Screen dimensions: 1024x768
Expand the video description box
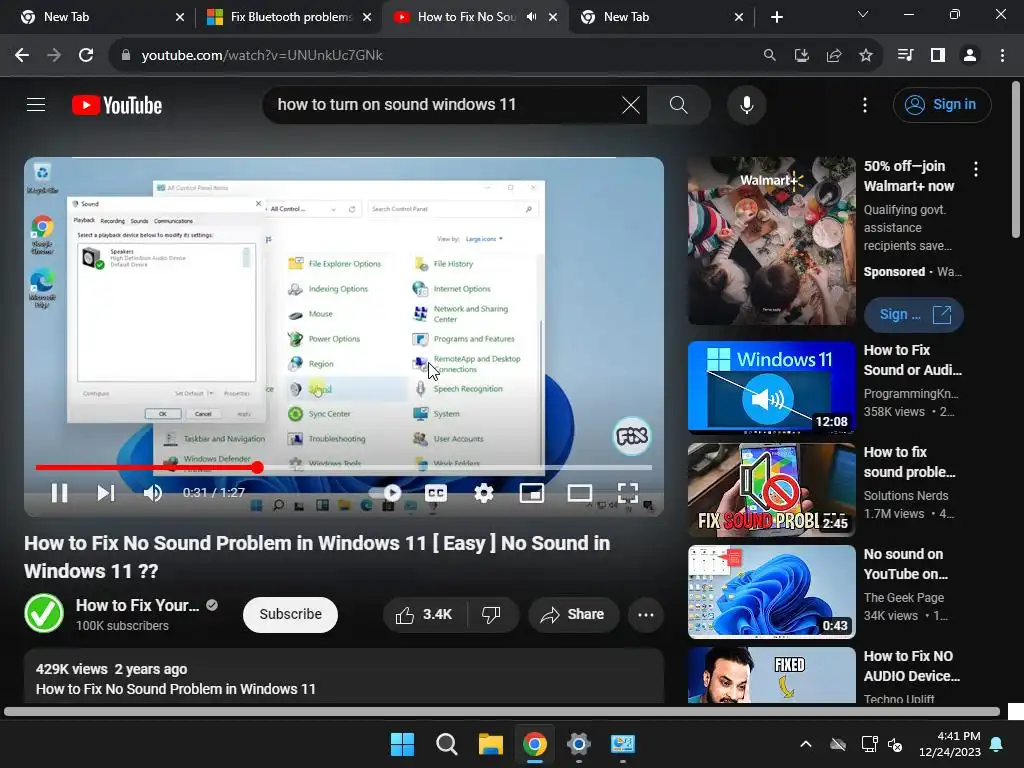pos(344,677)
